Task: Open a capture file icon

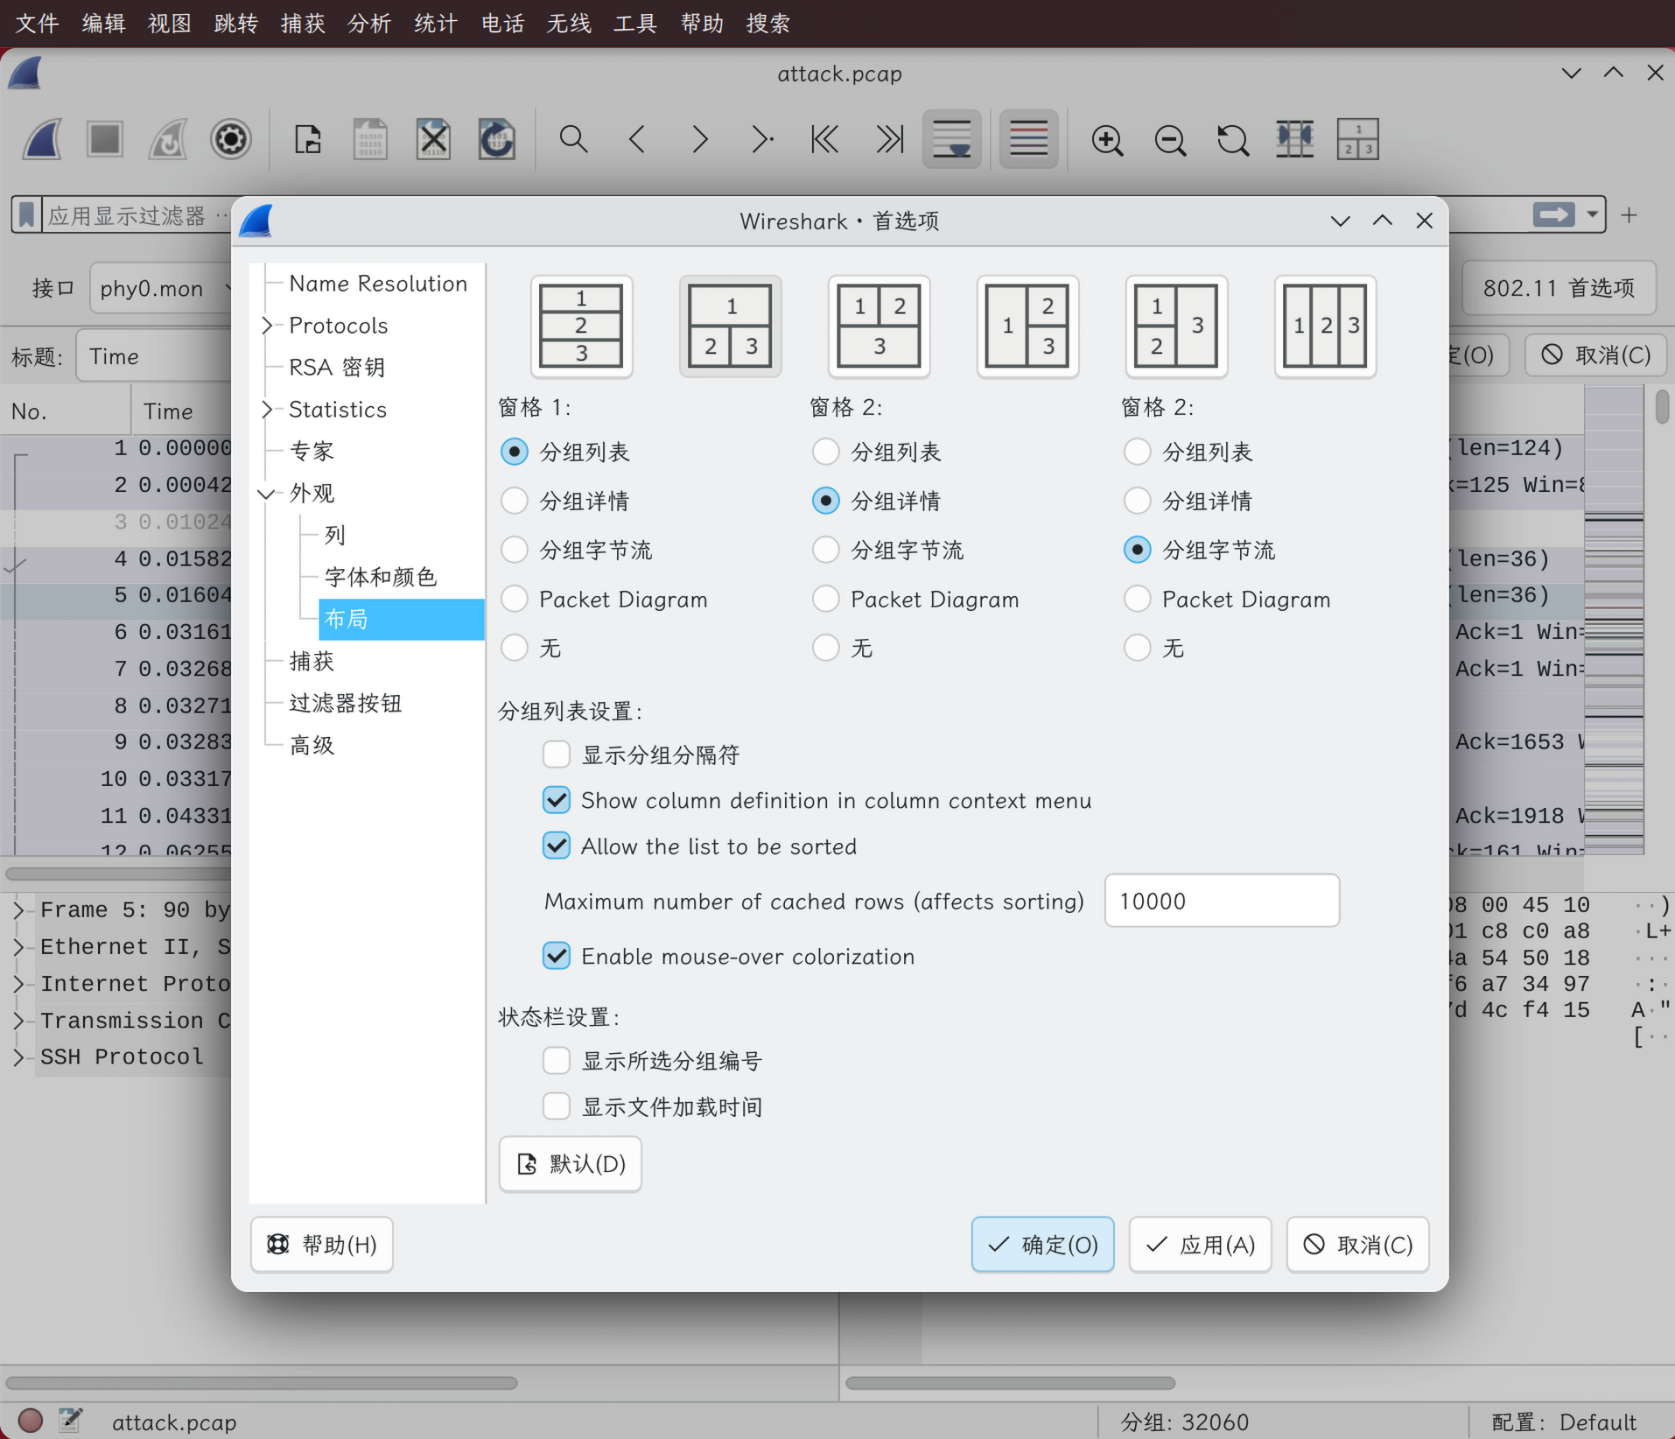Action: pos(308,139)
